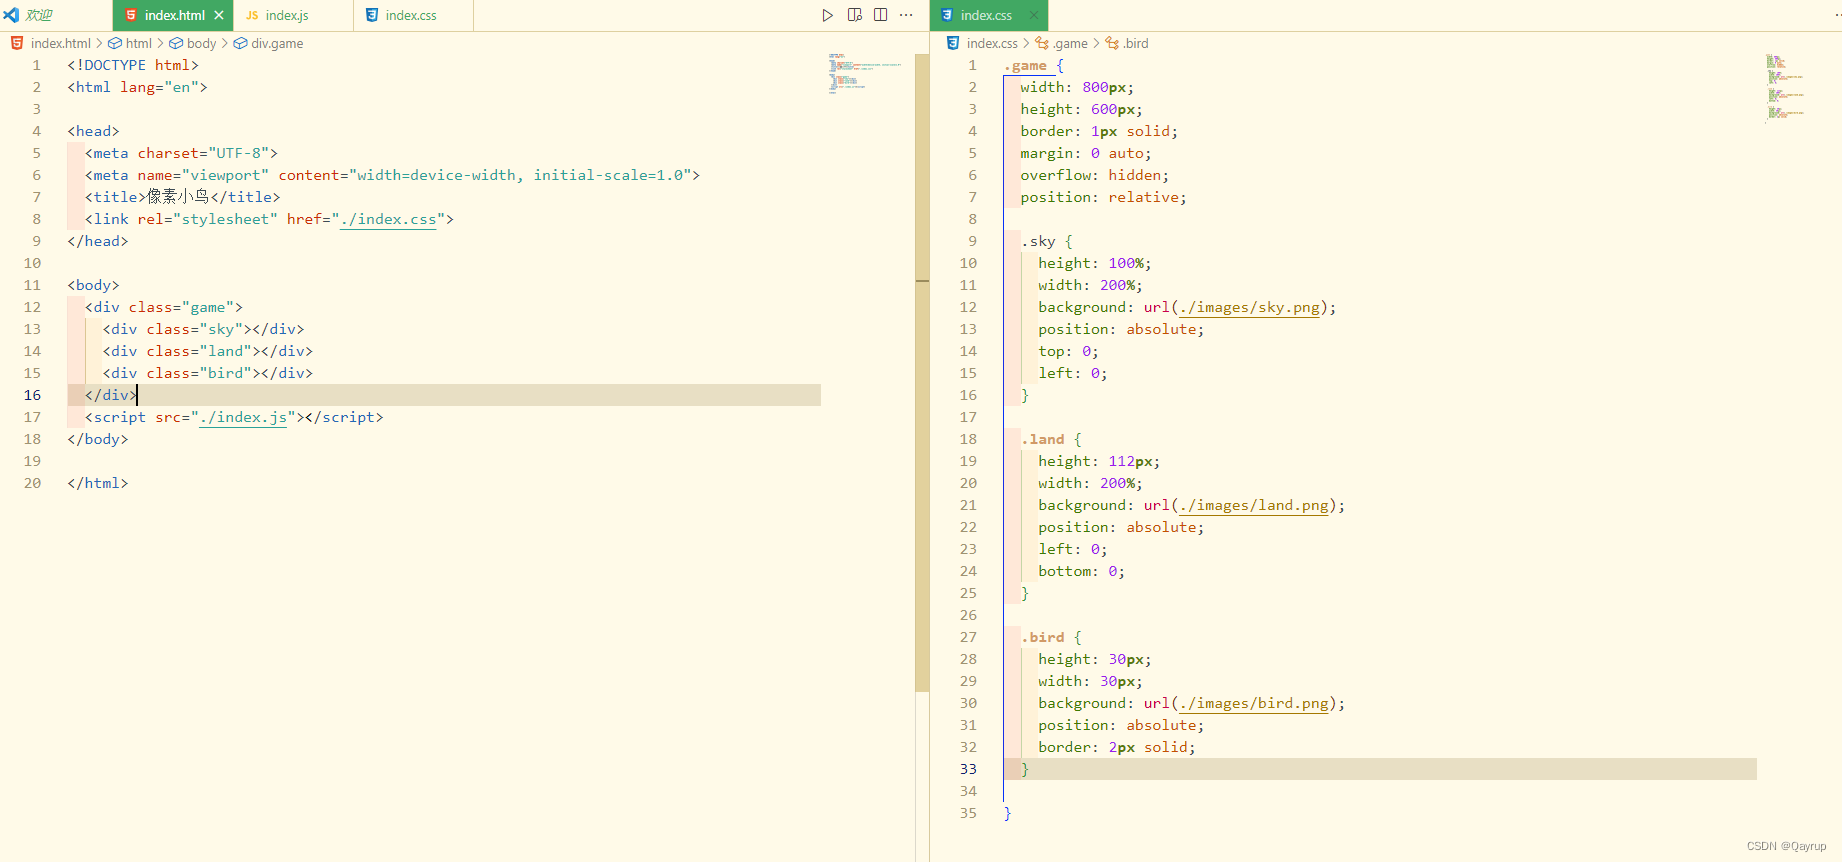
Task: Open the body breadcrumb dropdown
Action: (x=201, y=43)
